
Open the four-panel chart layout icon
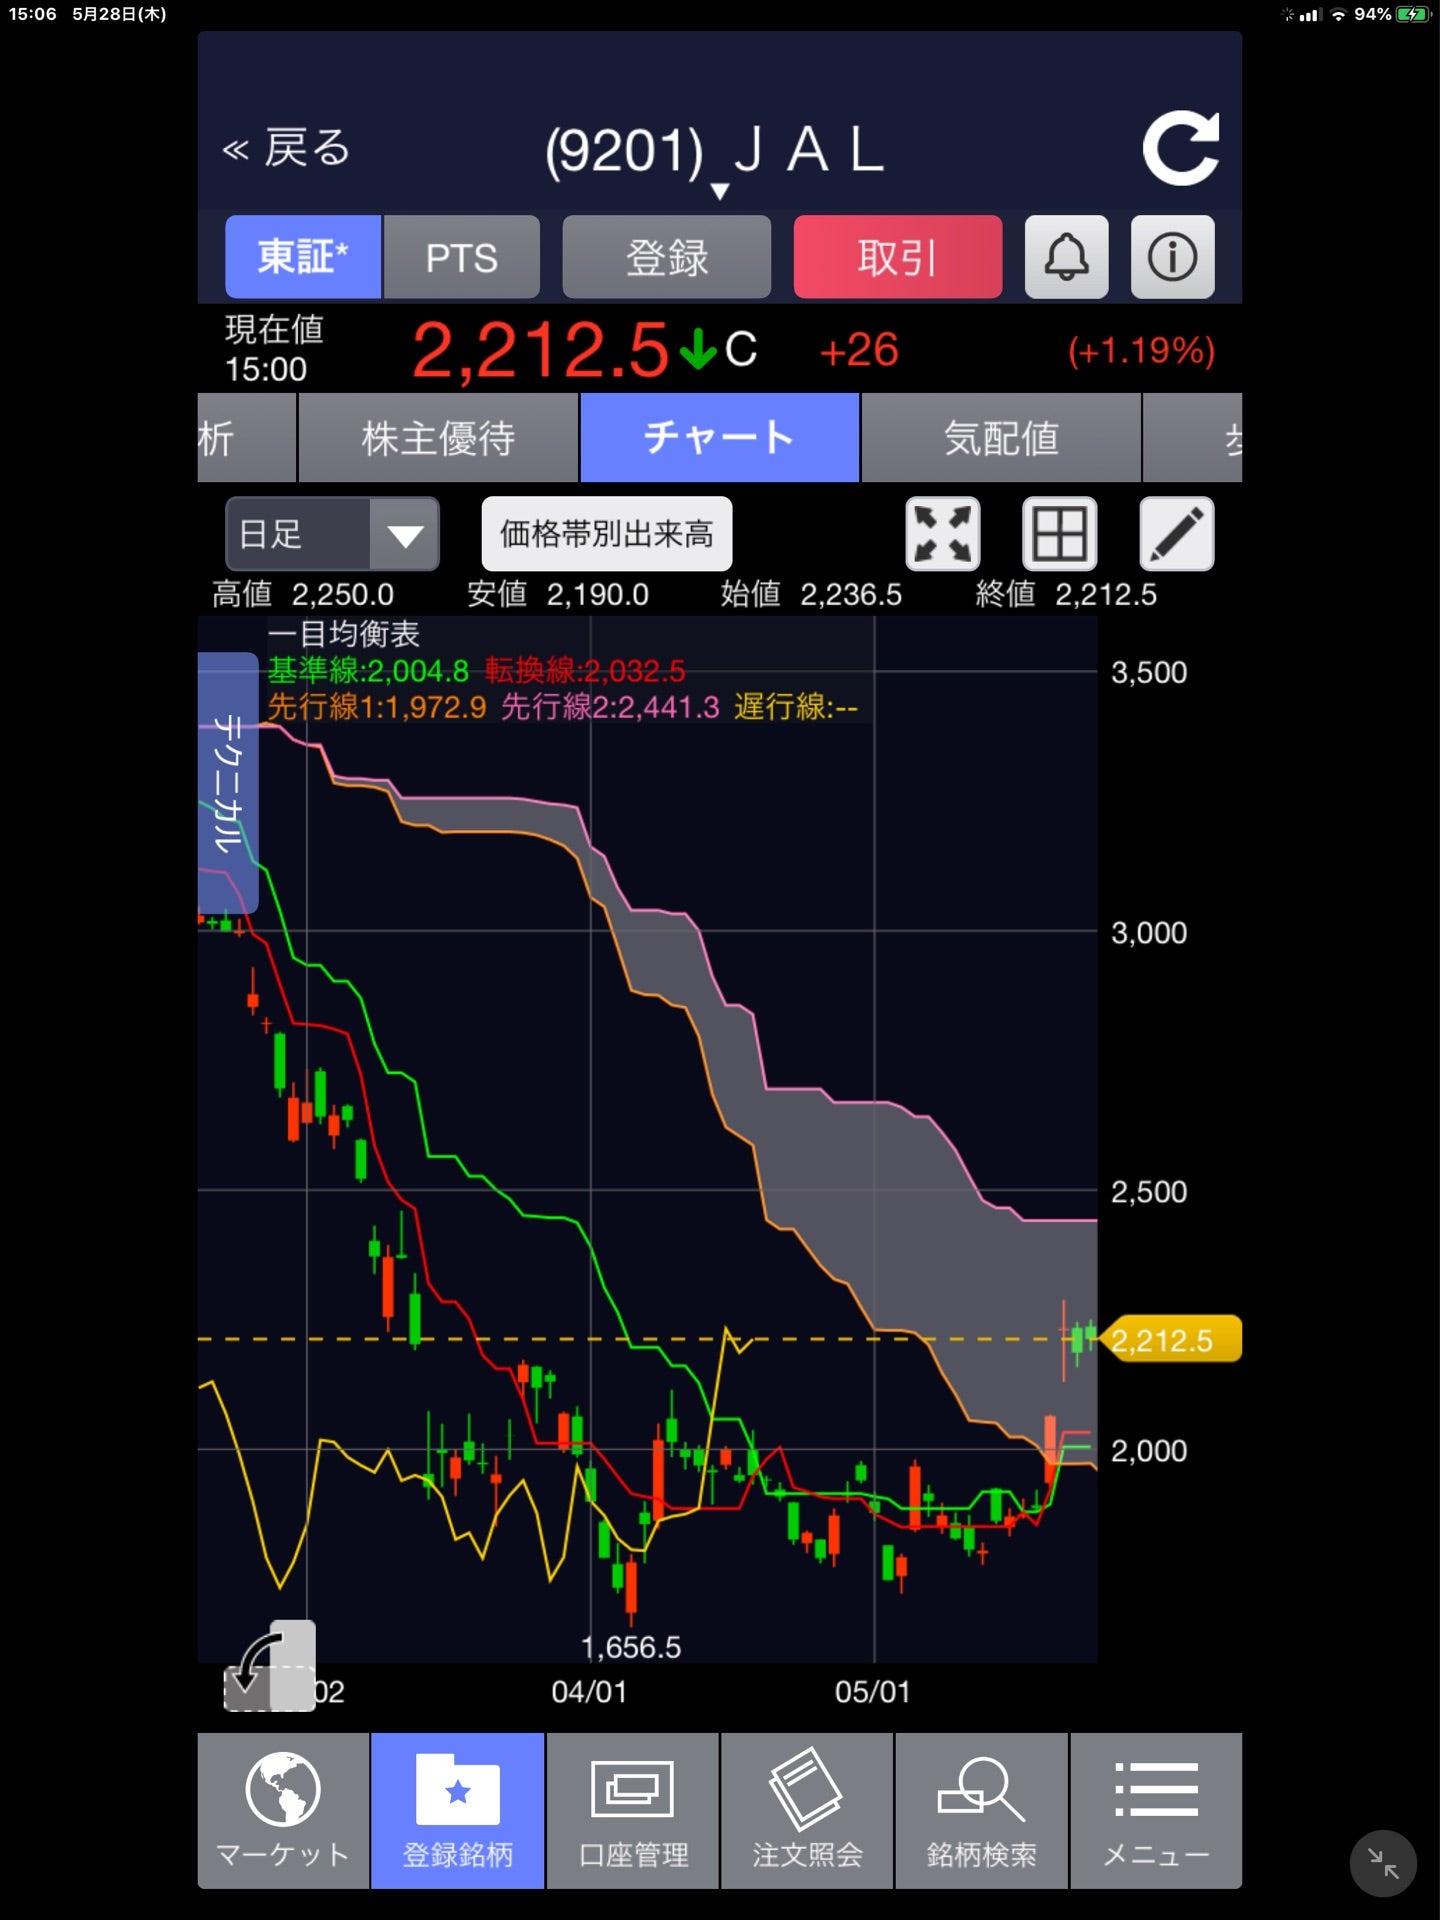(x=1059, y=534)
